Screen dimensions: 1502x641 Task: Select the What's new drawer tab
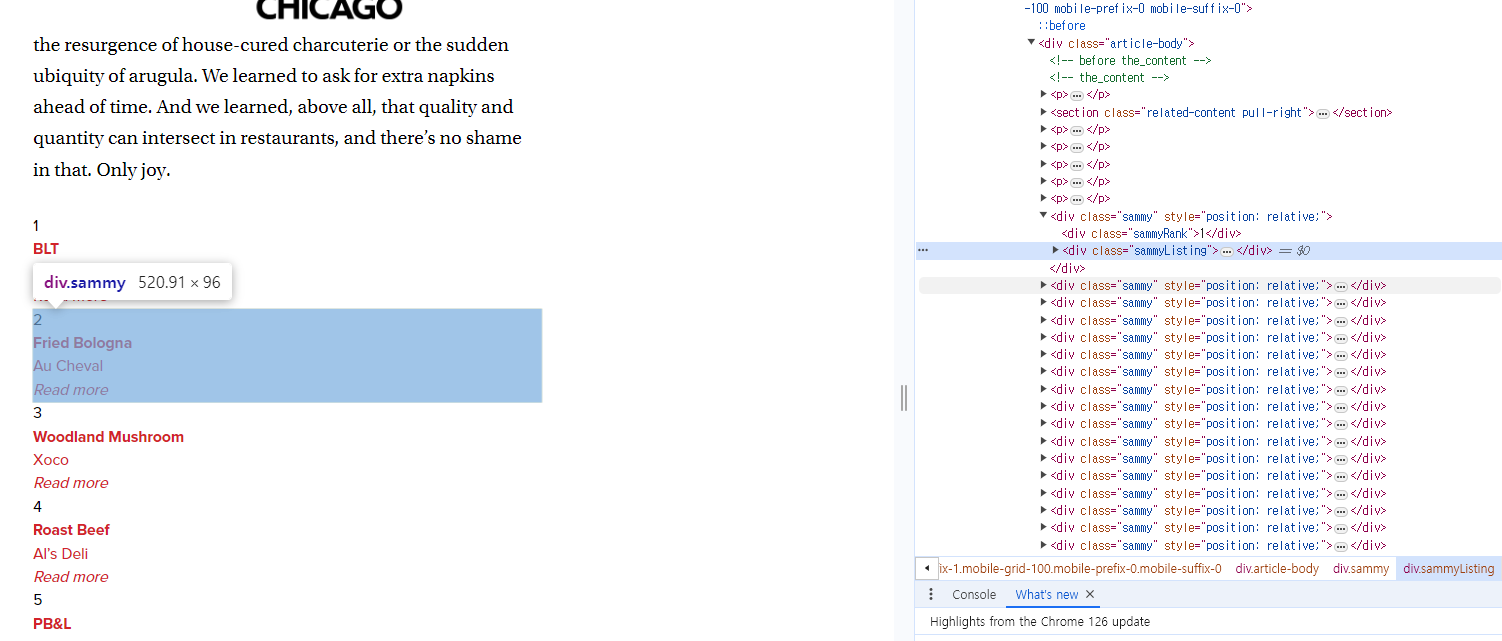[1046, 594]
